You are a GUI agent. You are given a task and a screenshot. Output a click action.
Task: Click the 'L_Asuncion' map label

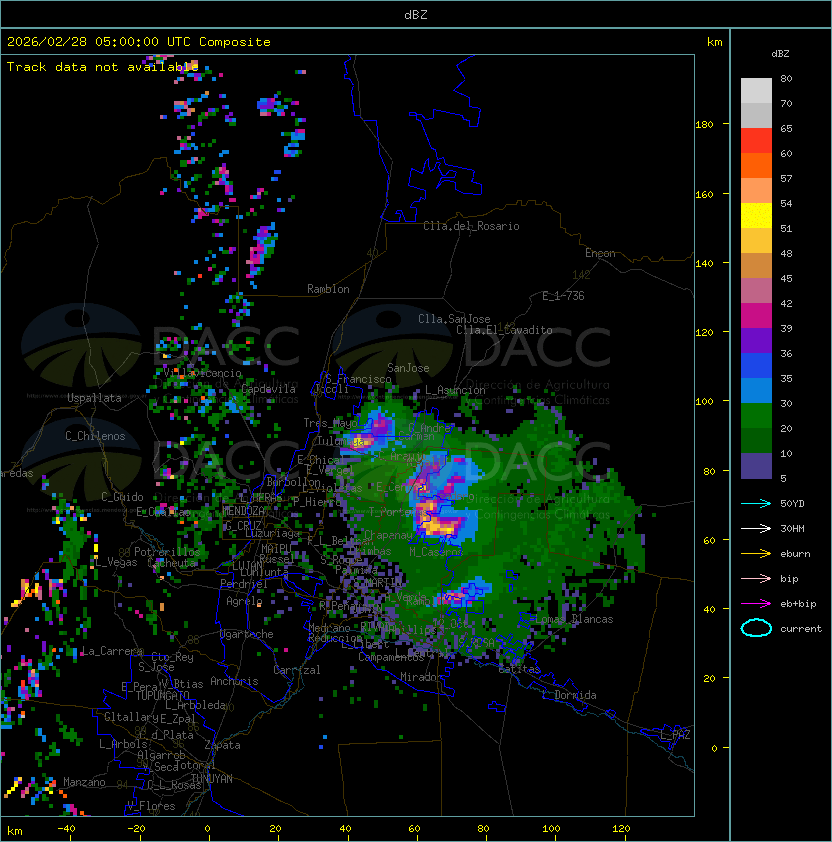pyautogui.click(x=455, y=390)
